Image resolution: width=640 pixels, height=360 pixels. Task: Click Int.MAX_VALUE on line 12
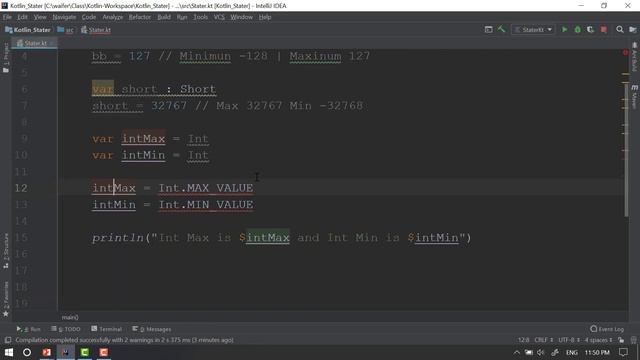(x=206, y=188)
